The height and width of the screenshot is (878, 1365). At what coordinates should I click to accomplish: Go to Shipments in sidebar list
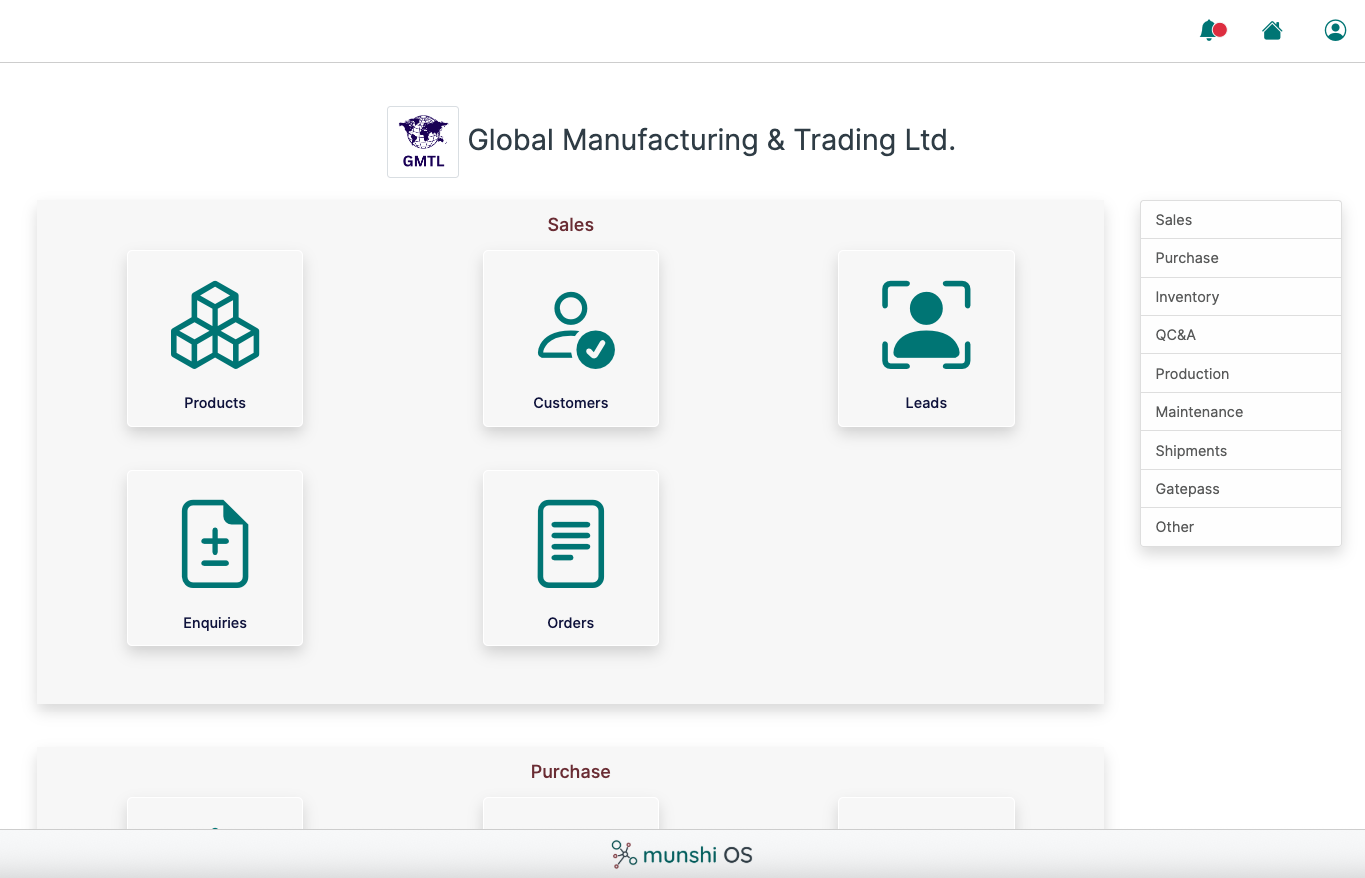[x=1240, y=451]
